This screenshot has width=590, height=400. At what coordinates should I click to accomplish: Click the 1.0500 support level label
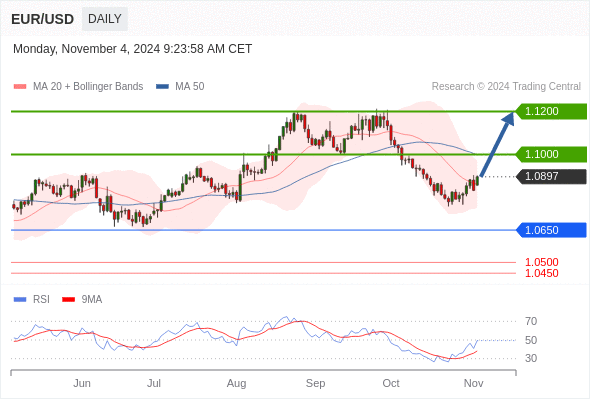point(542,262)
